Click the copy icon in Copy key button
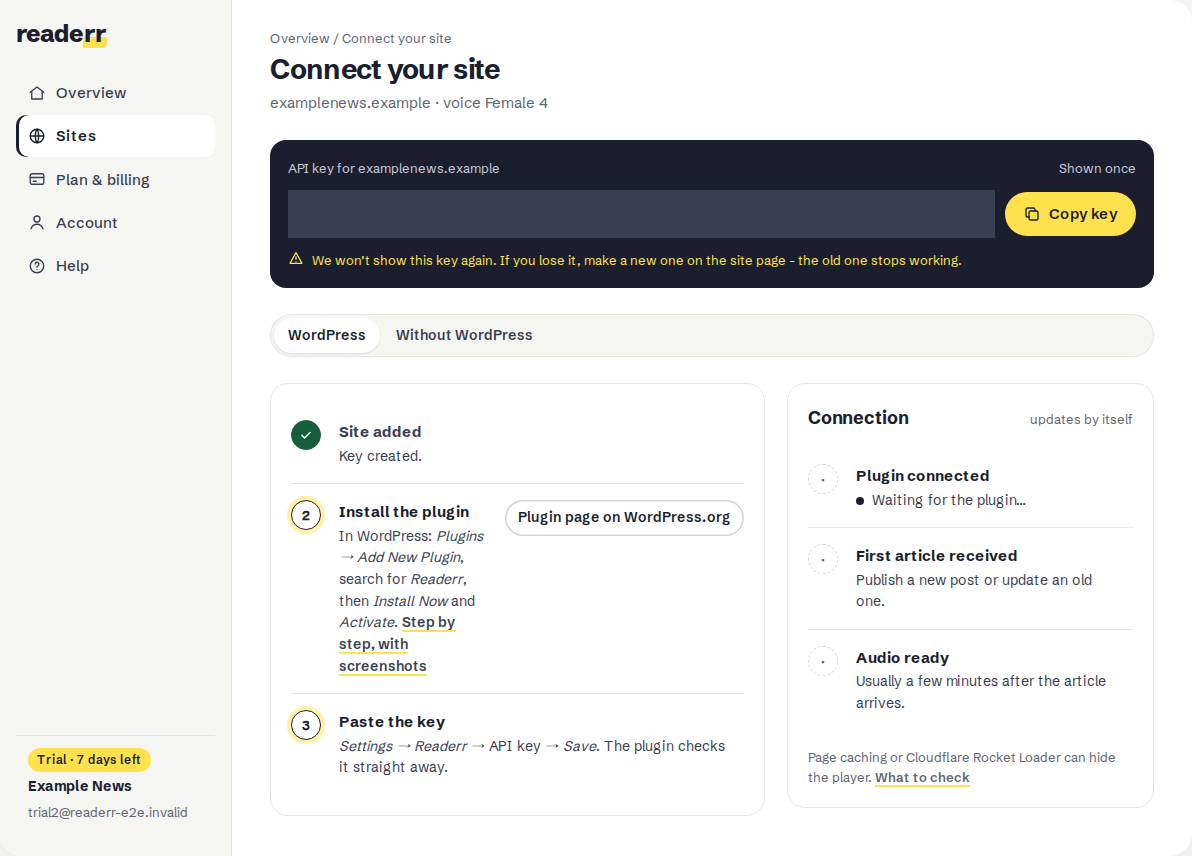The height and width of the screenshot is (856, 1192). pos(1032,214)
